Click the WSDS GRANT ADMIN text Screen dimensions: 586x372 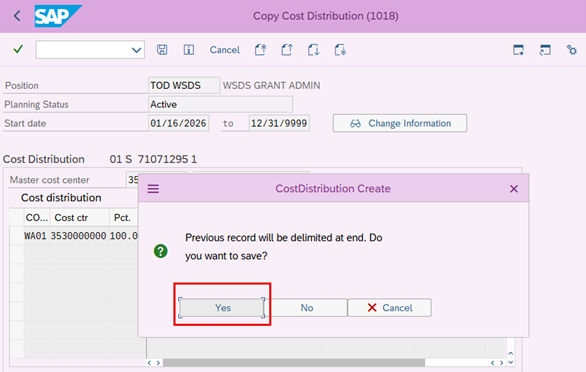click(x=271, y=86)
